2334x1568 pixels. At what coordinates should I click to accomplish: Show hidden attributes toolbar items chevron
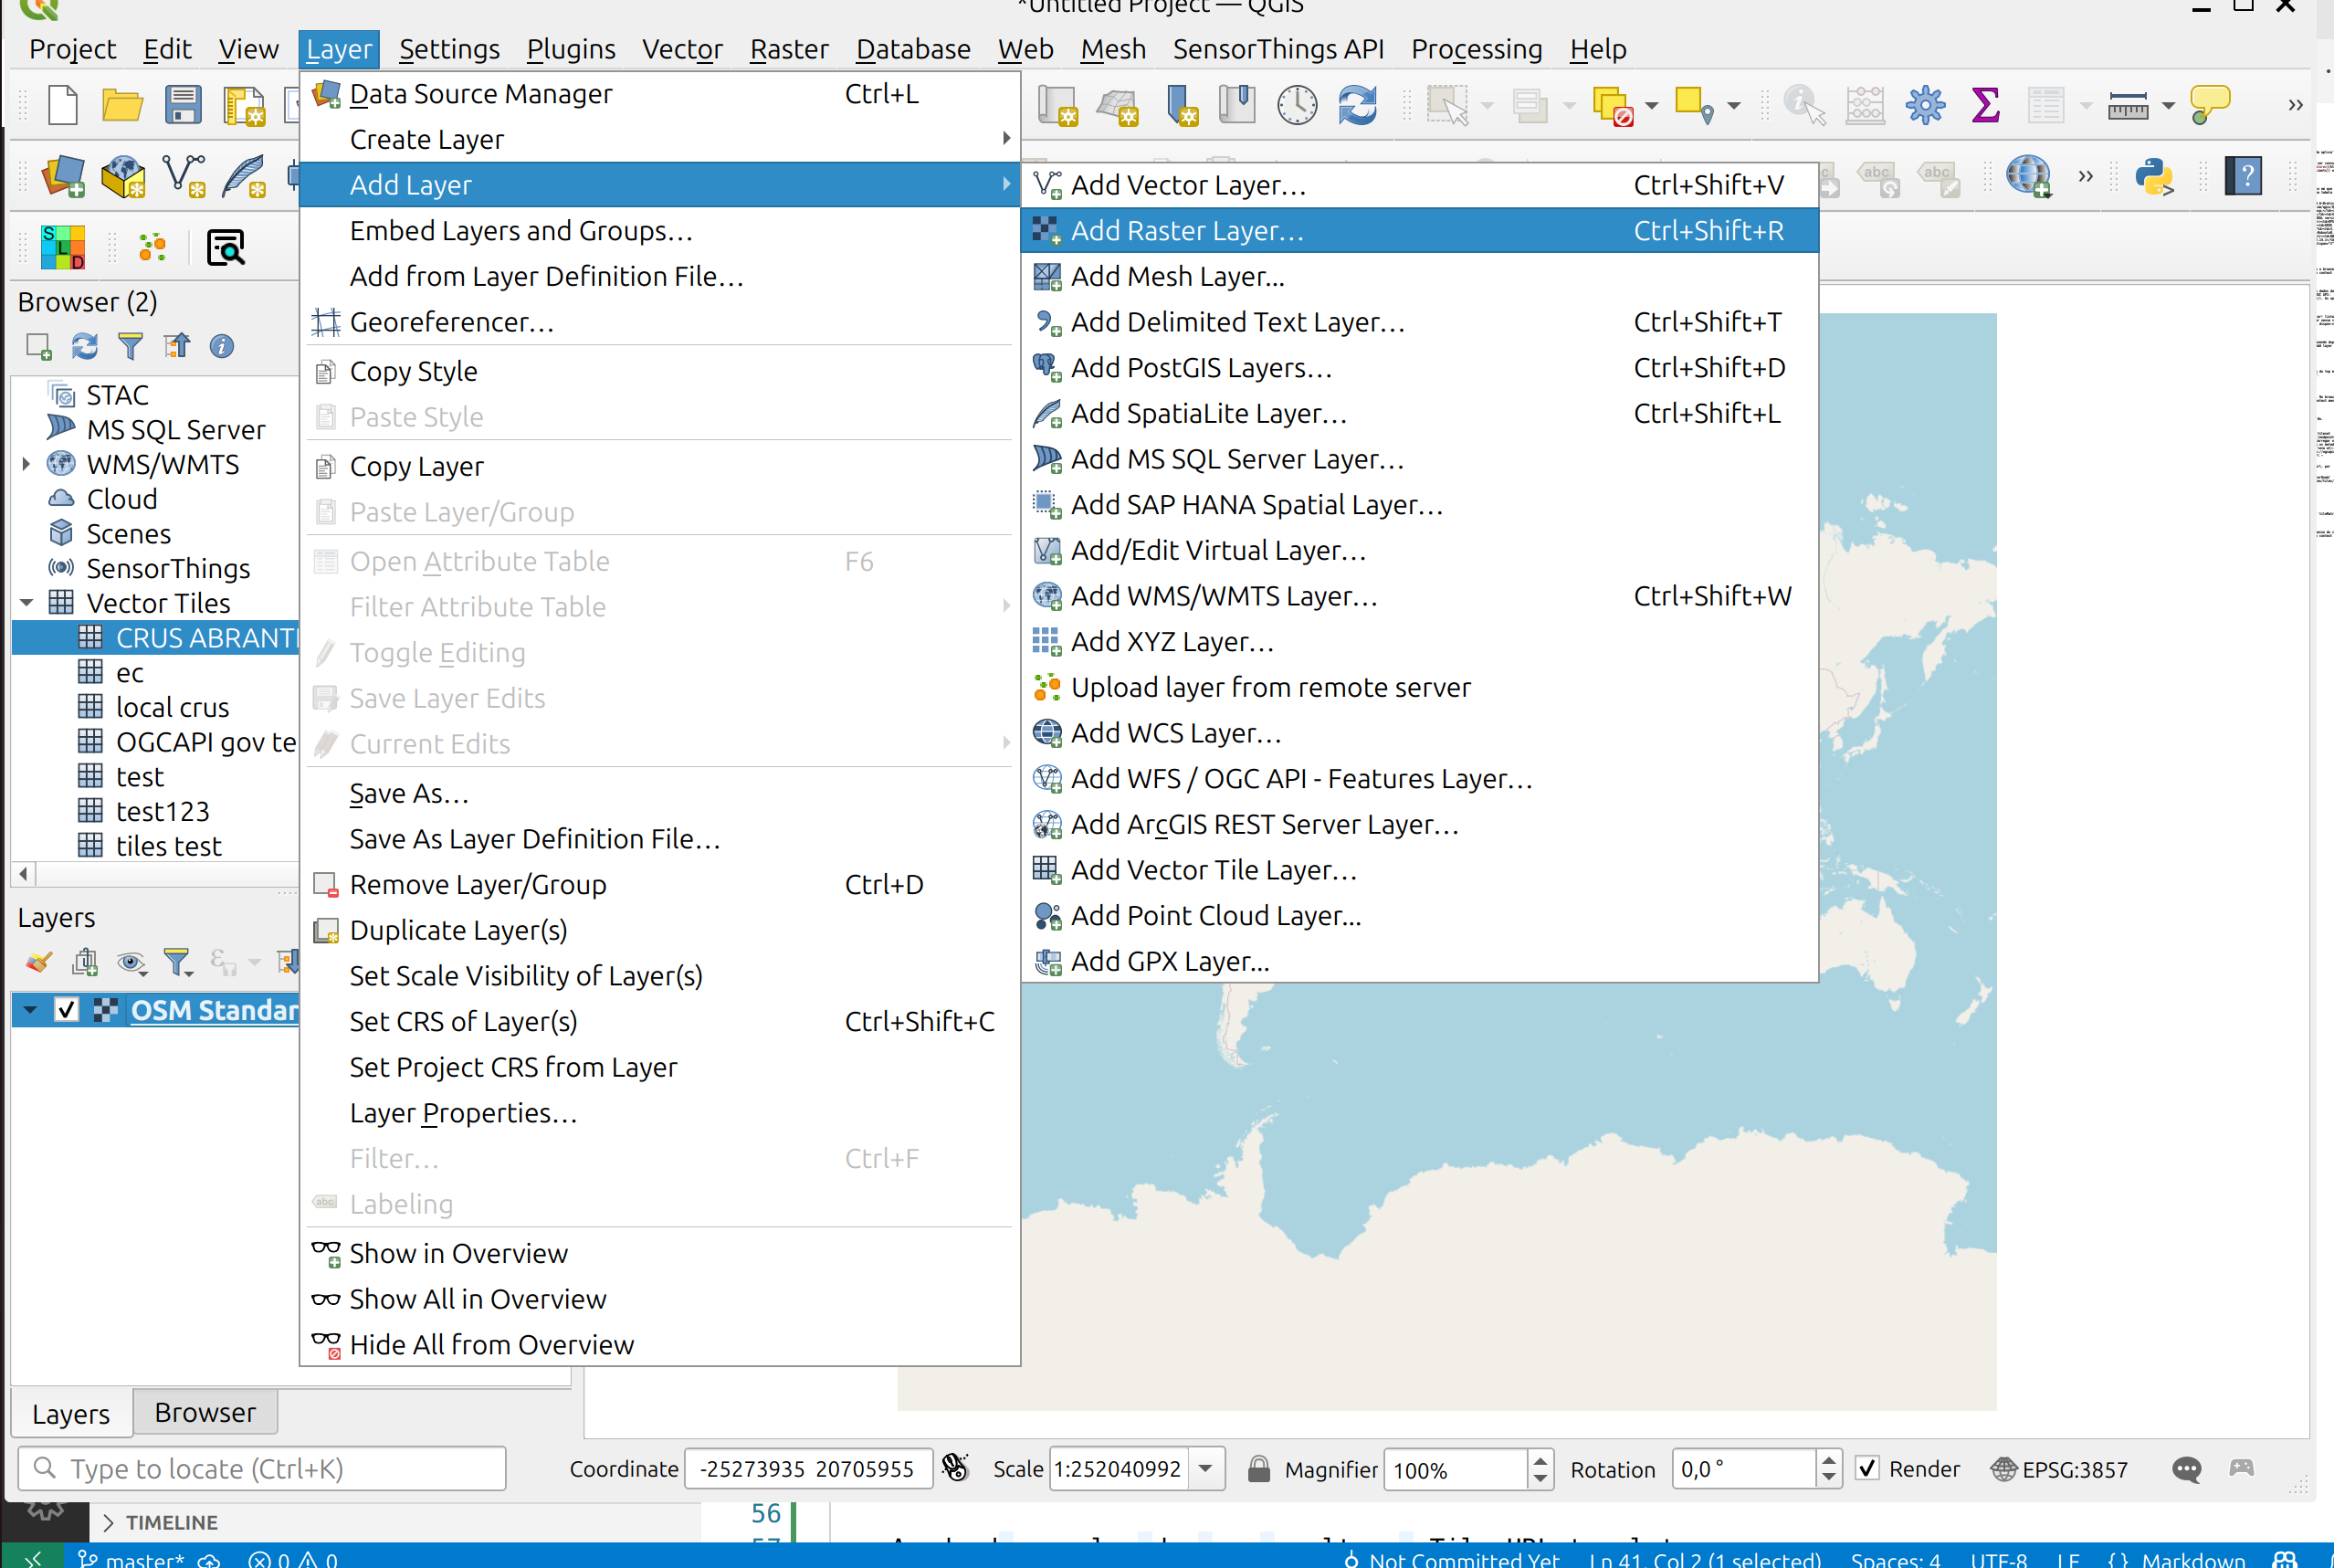coord(2295,105)
